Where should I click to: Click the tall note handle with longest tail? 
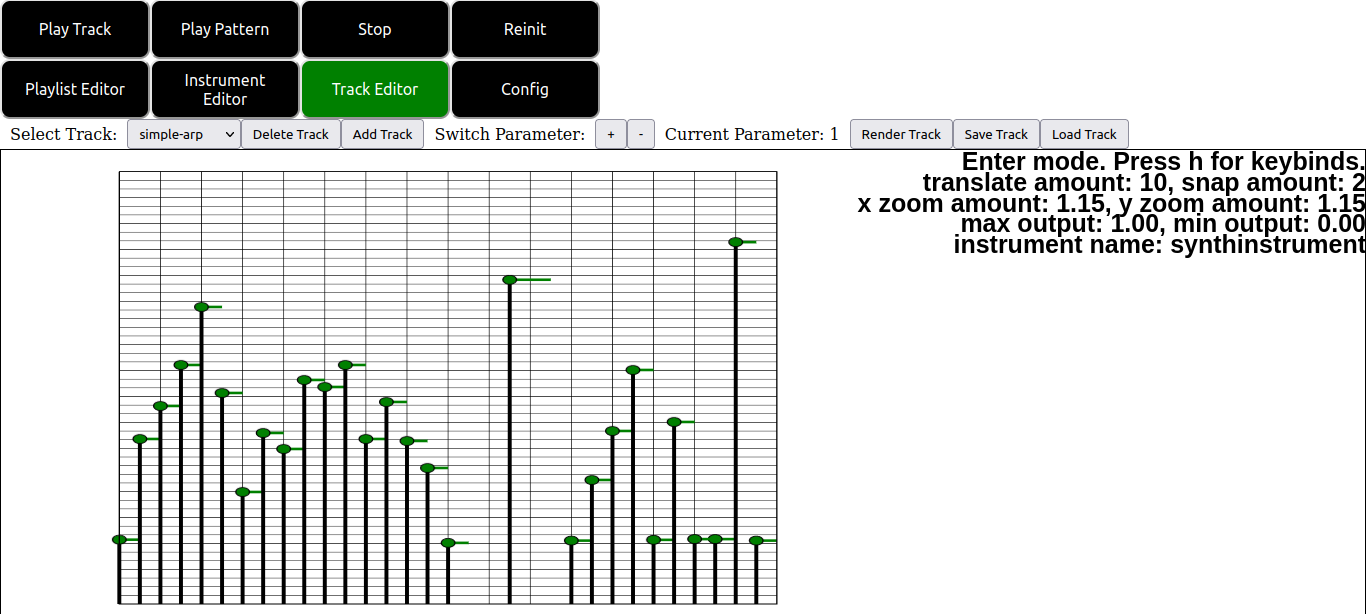[x=510, y=280]
